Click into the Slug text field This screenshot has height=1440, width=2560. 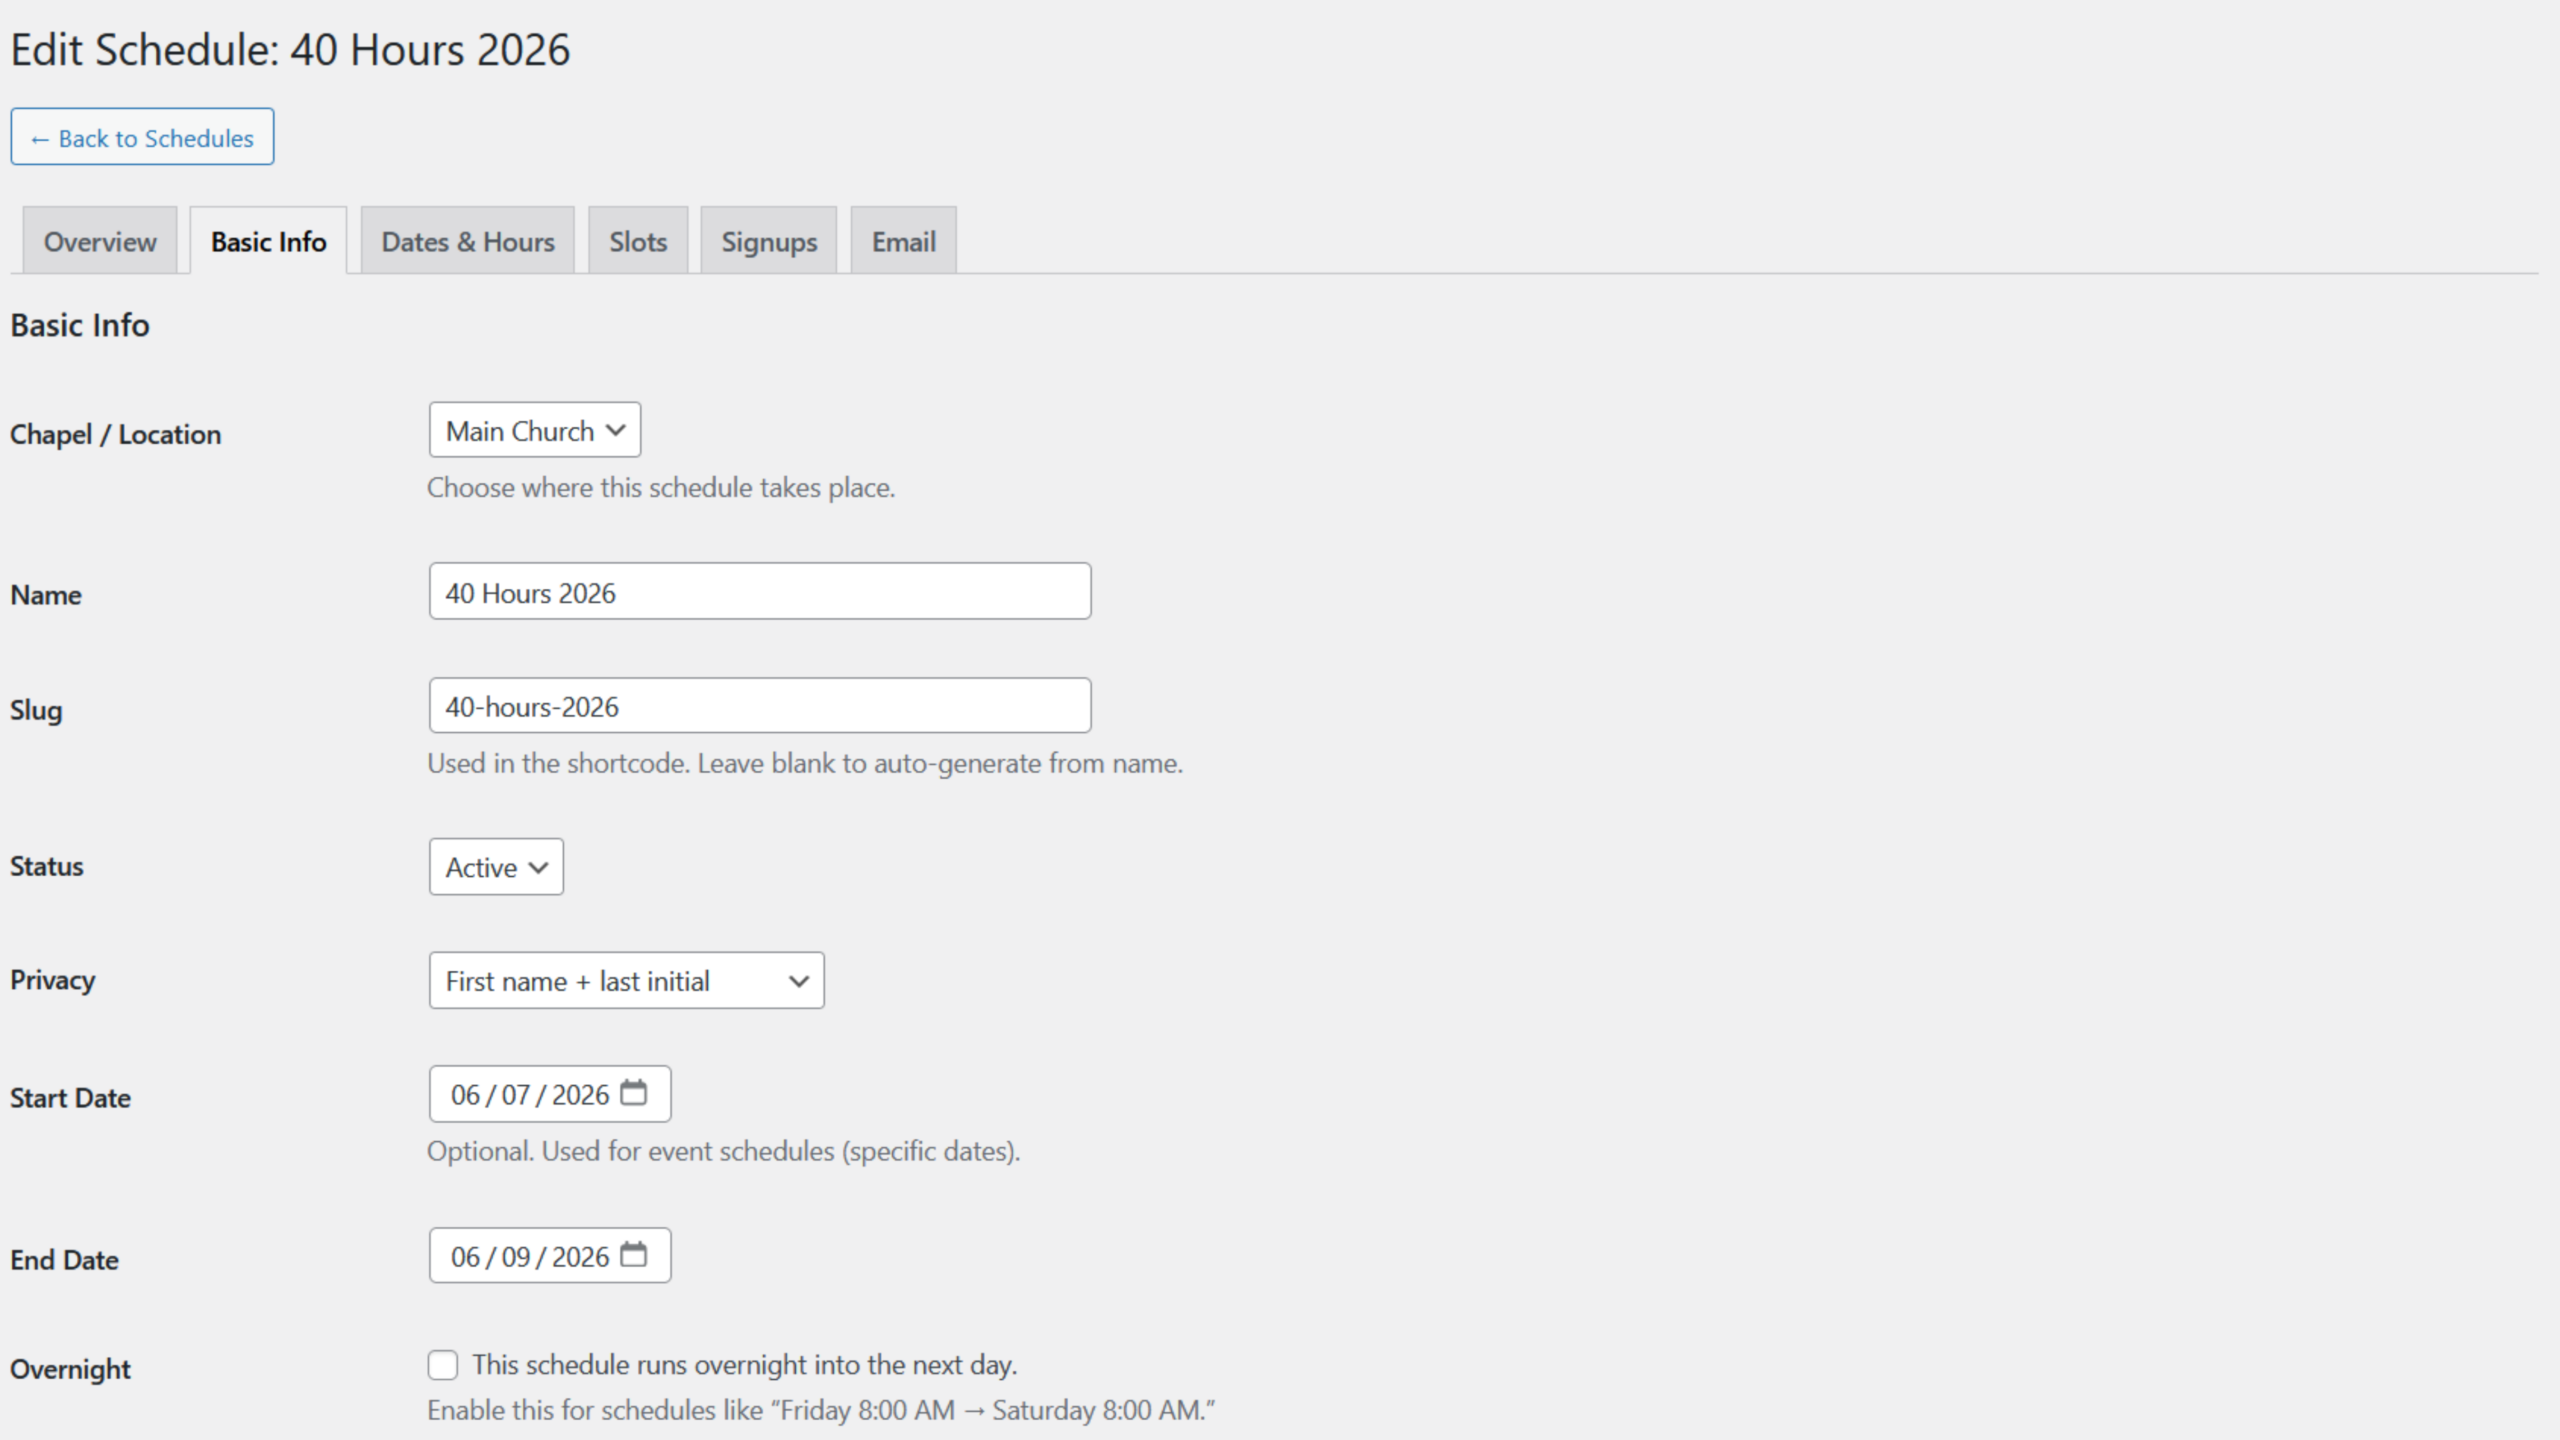[x=759, y=707]
